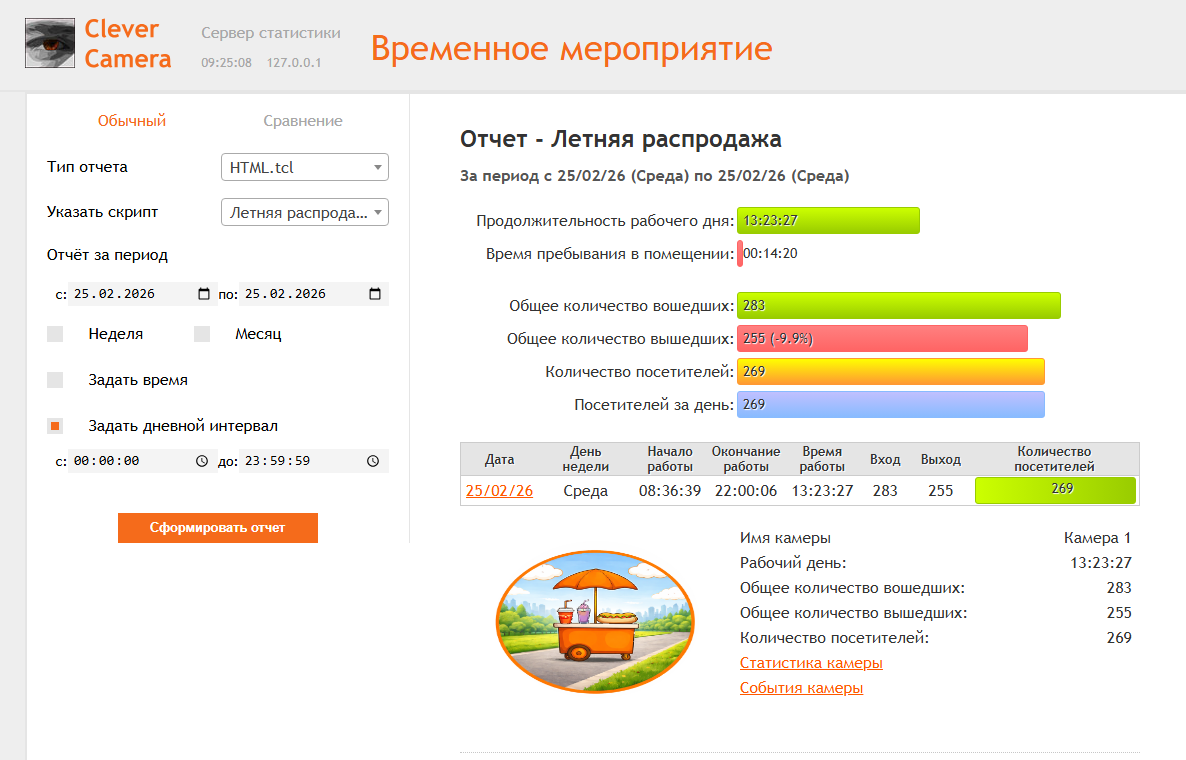This screenshot has height=760, width=1186.
Task: Open clock picker for interval start time
Action: [x=202, y=461]
